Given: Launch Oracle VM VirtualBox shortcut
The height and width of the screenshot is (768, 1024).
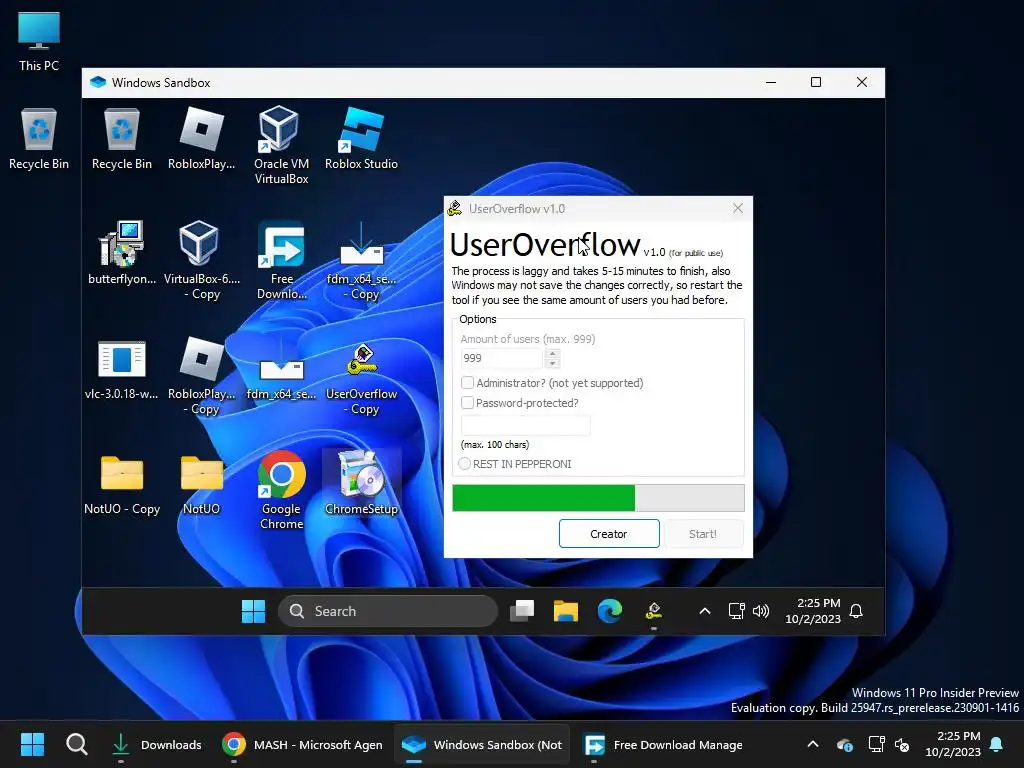Looking at the screenshot, I should click(281, 145).
